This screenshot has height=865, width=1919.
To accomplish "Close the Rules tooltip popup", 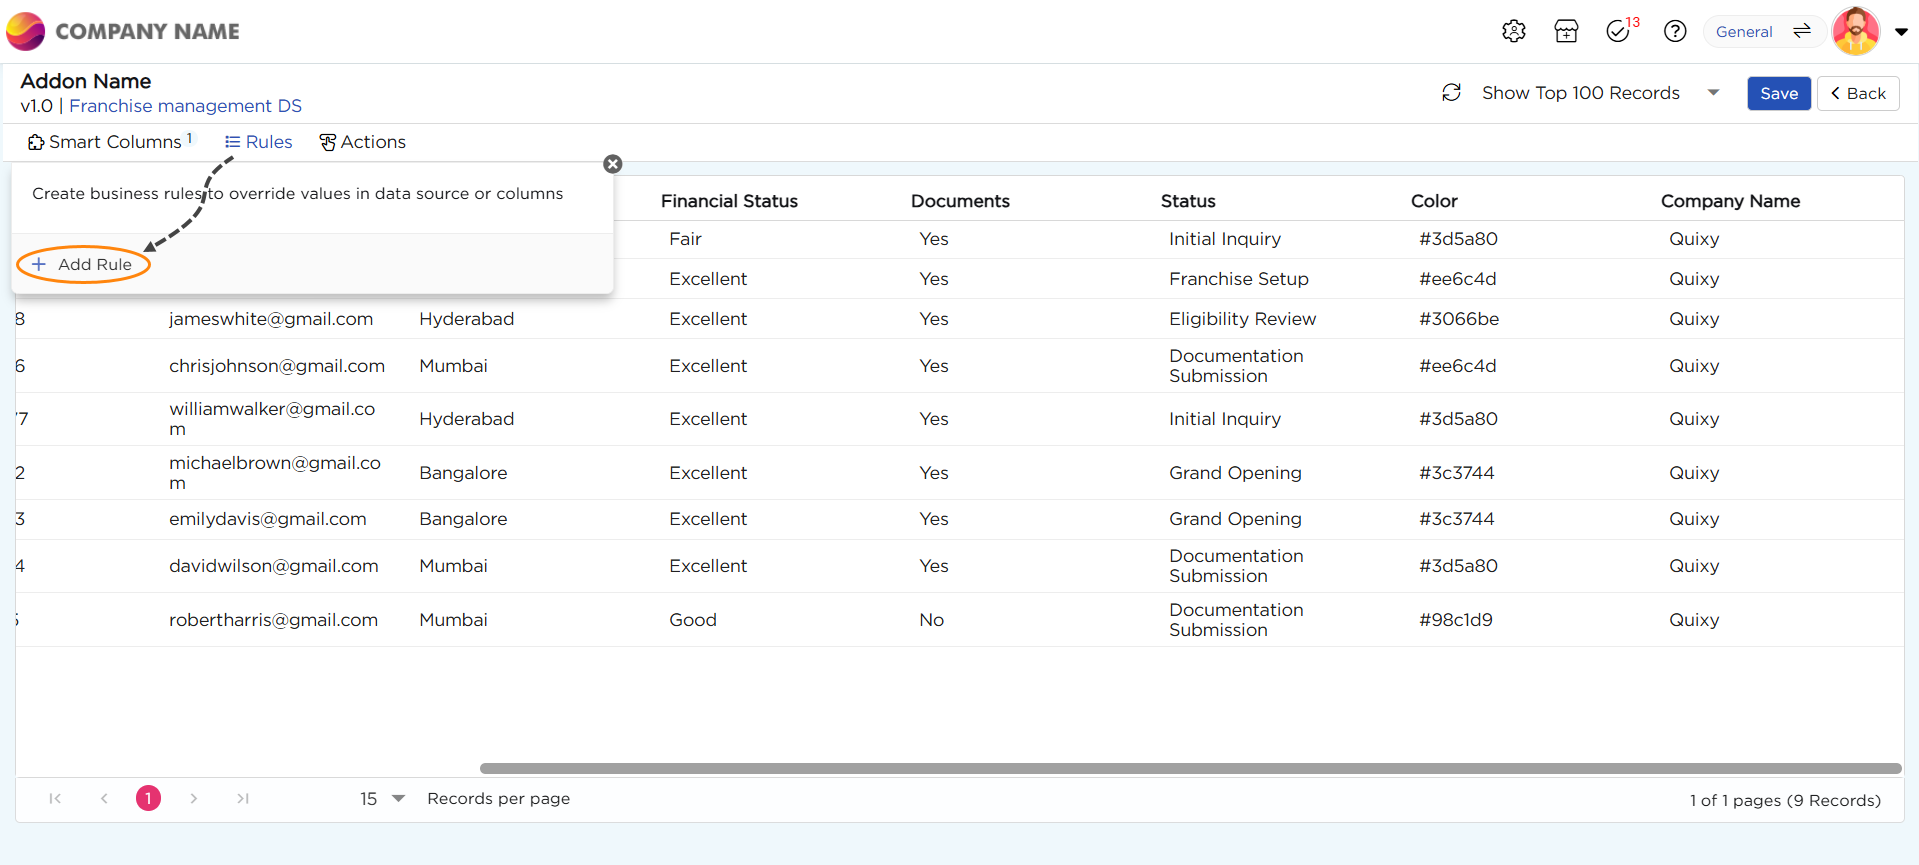I will (613, 164).
